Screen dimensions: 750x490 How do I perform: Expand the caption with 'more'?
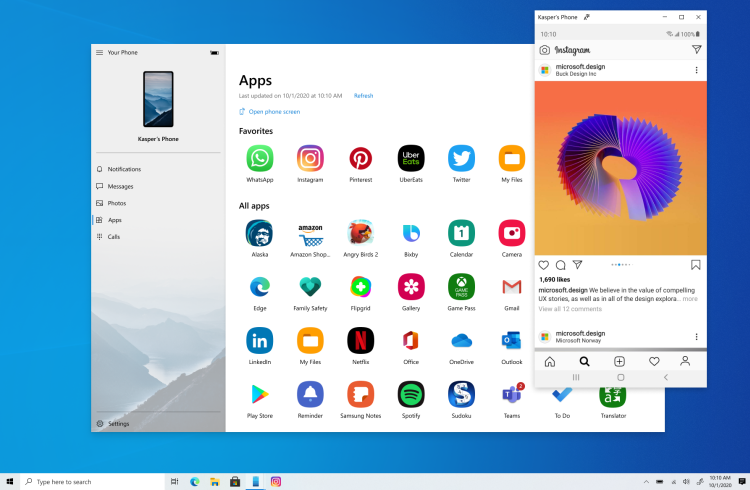point(690,299)
